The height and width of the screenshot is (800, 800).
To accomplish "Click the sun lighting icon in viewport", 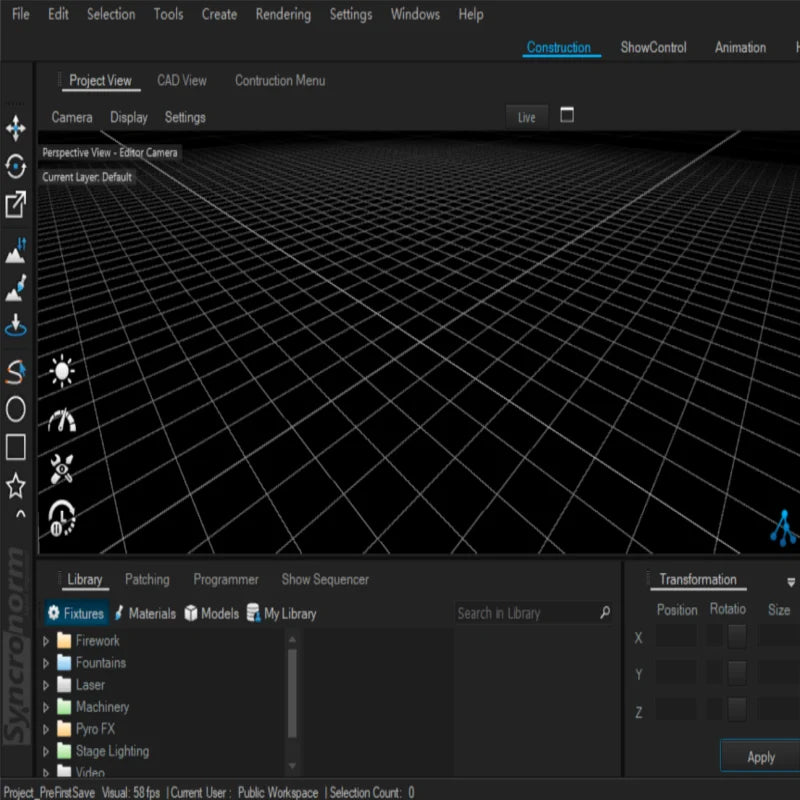I will [62, 373].
